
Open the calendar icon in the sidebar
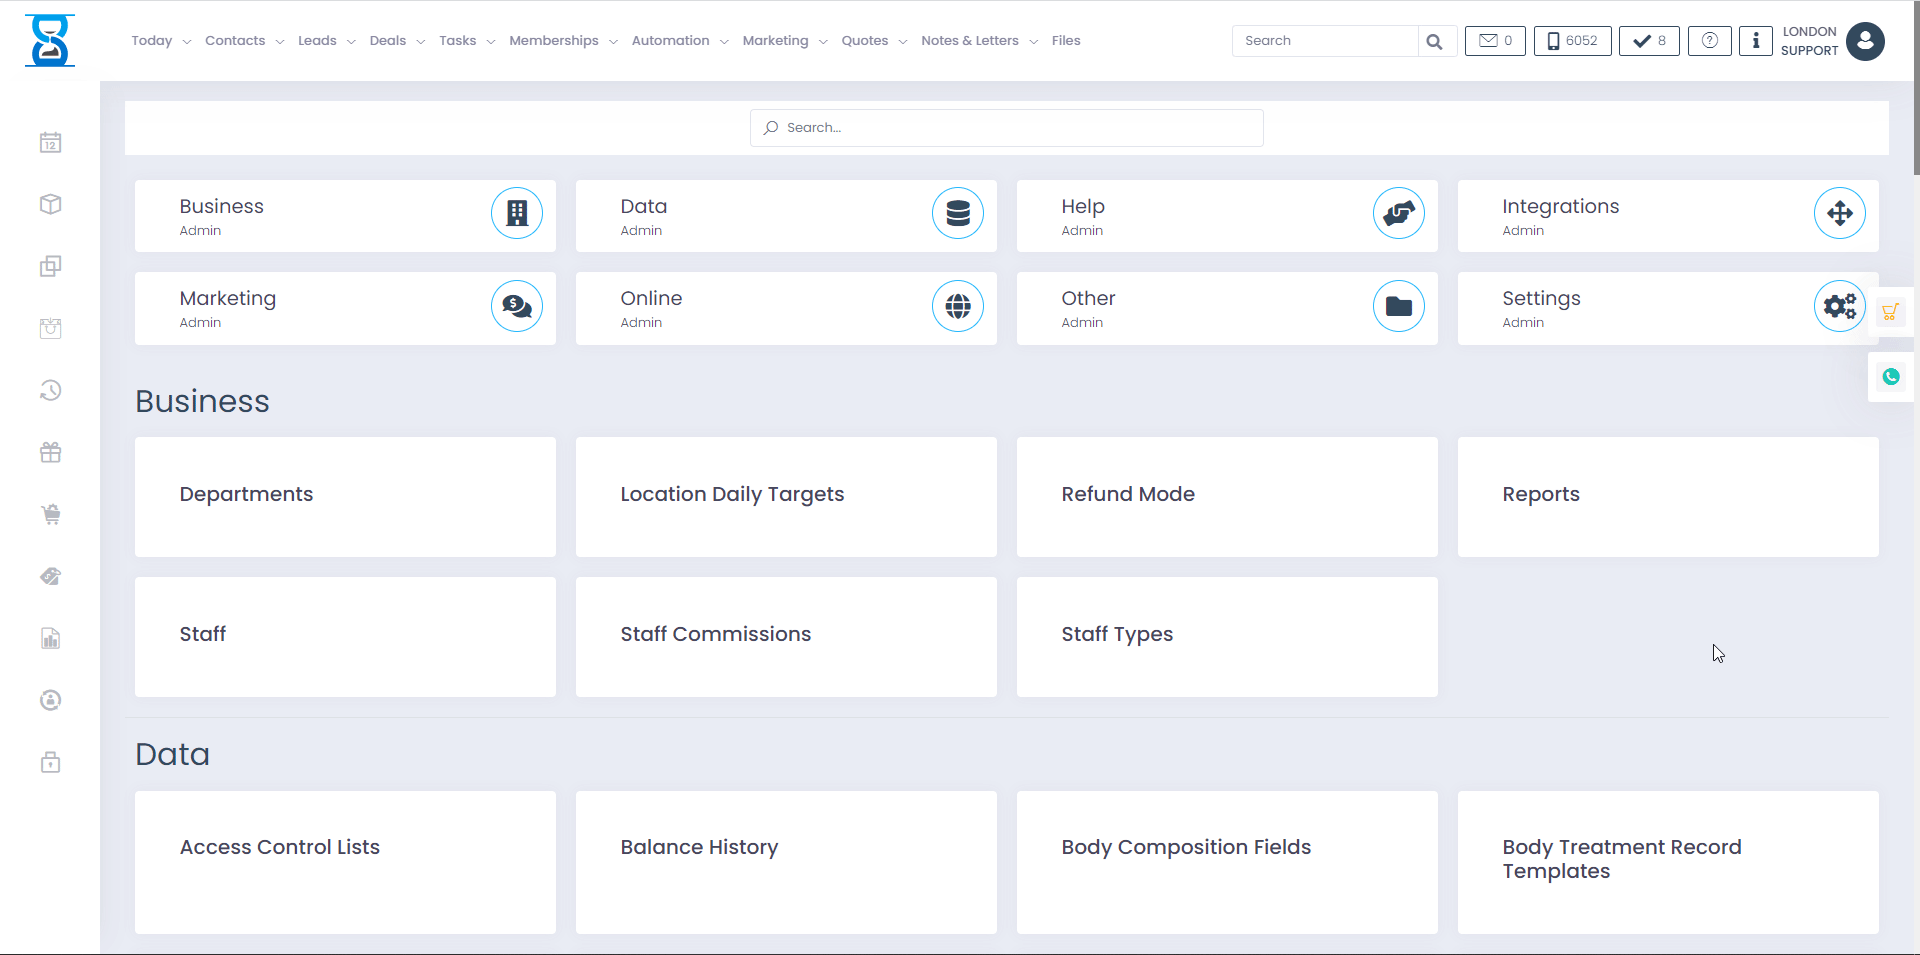point(50,142)
